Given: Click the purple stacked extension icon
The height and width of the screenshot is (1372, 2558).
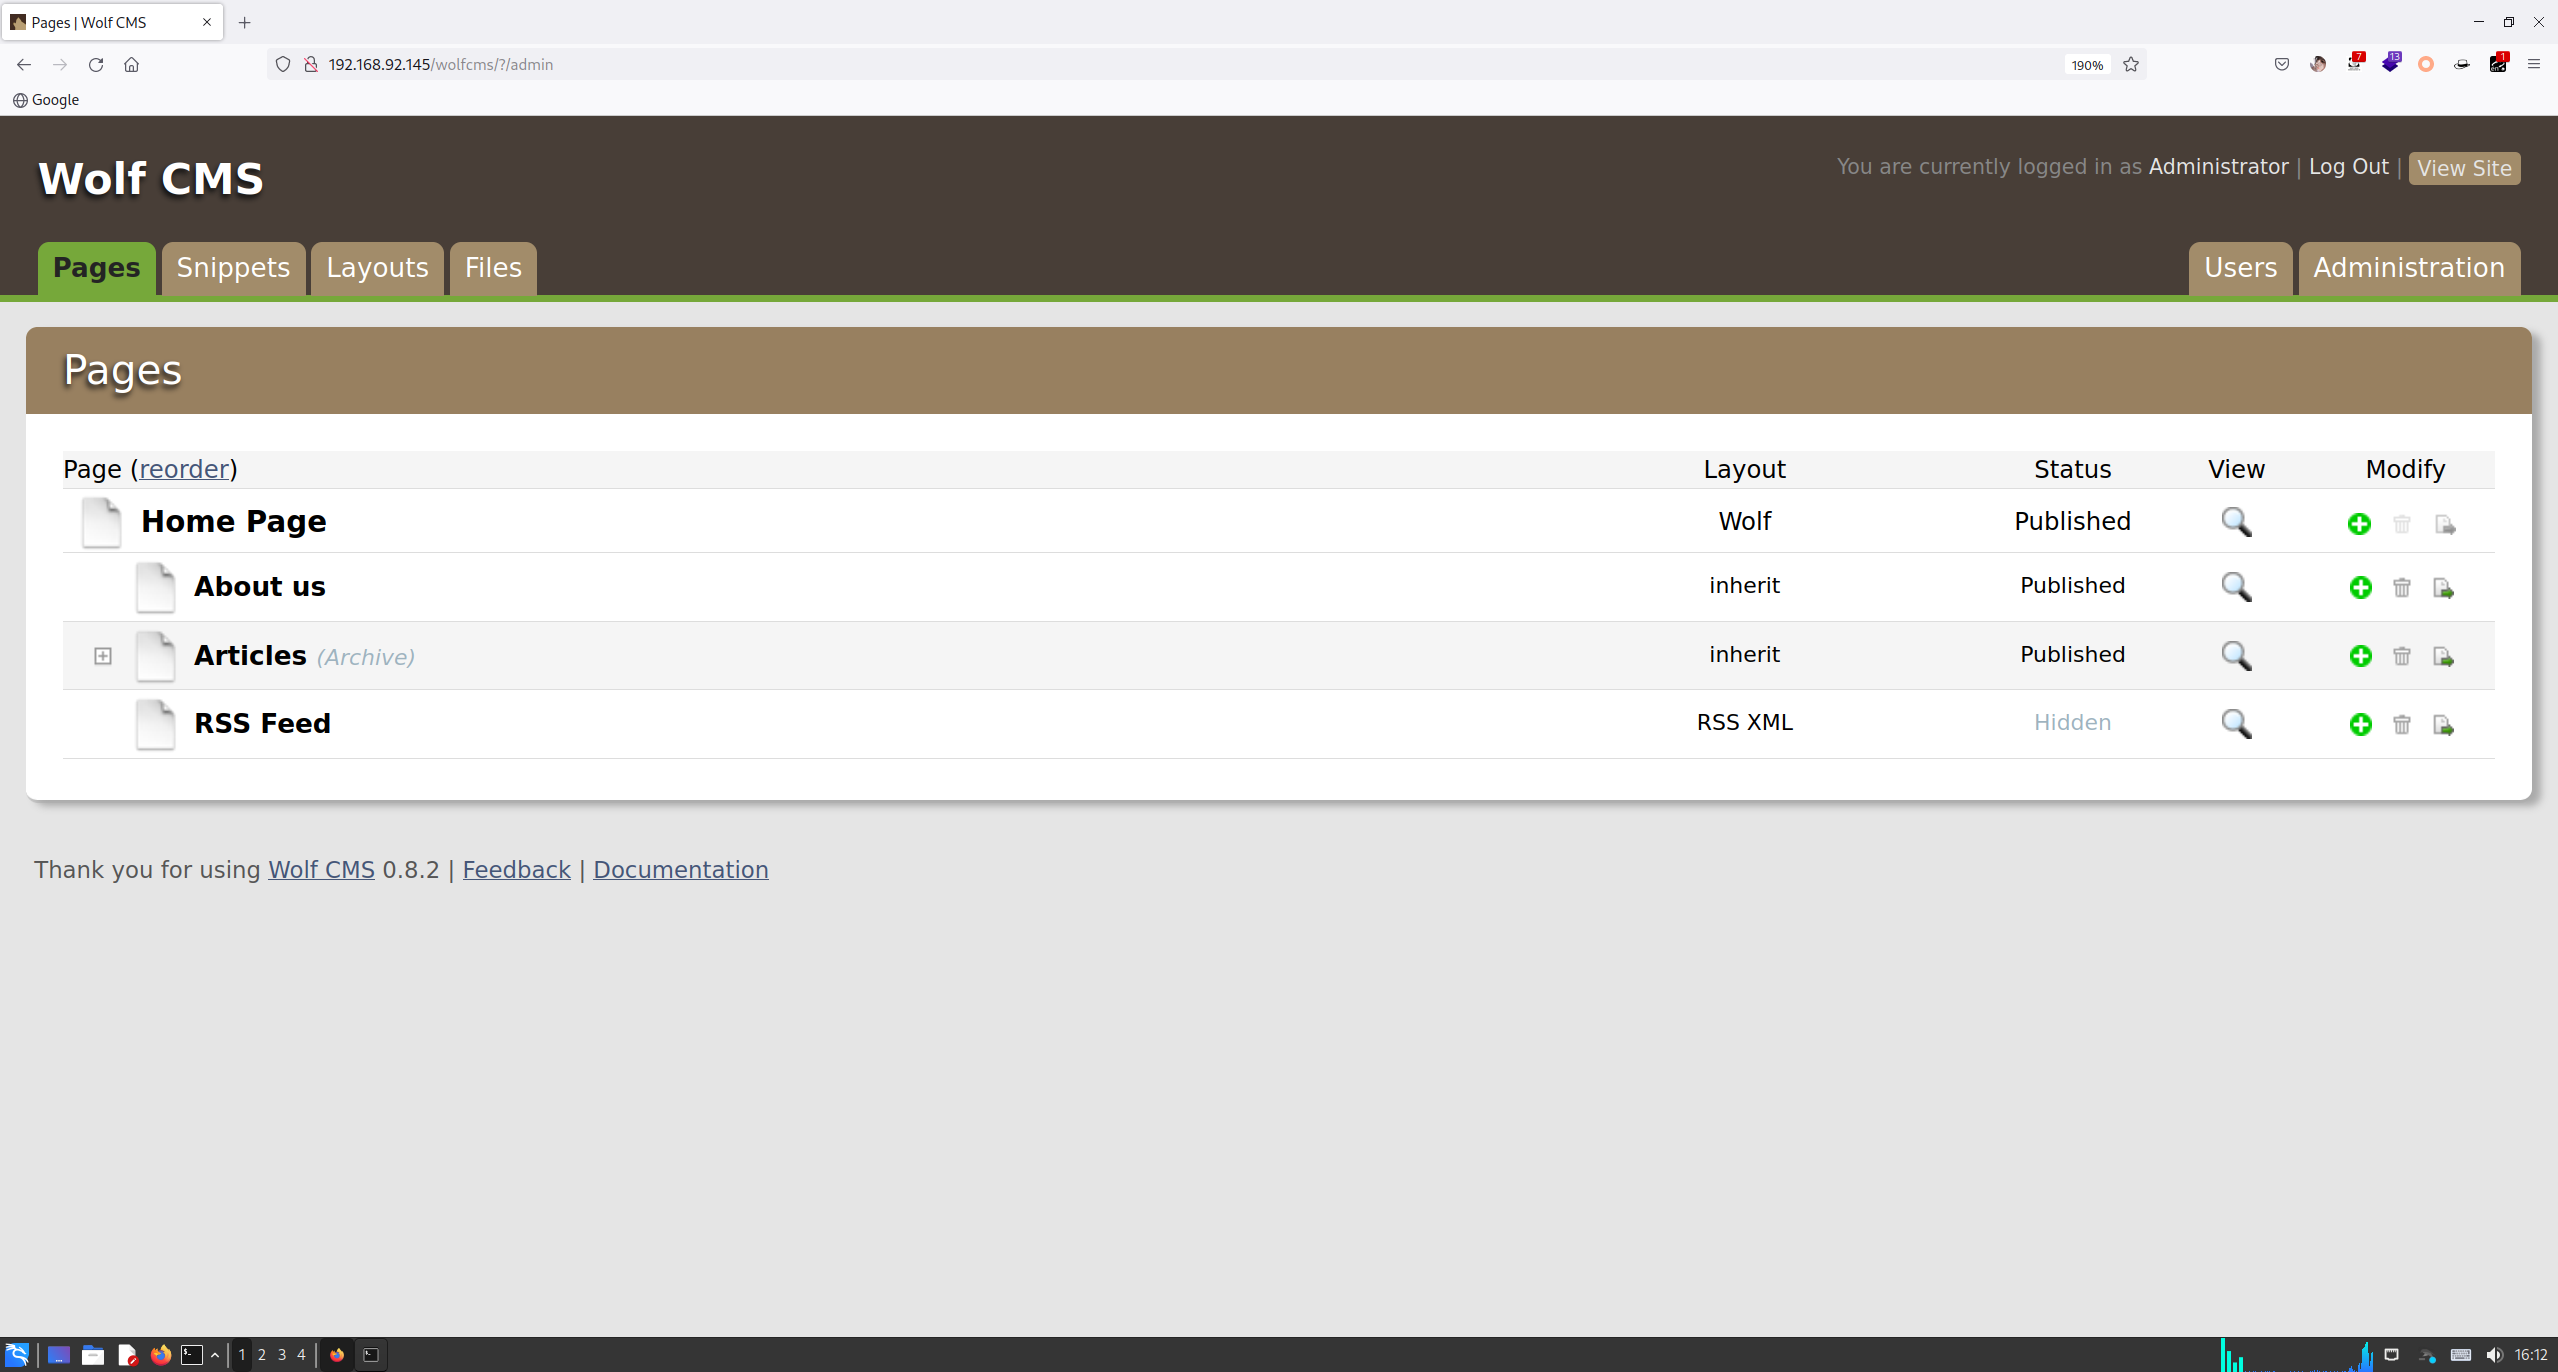Looking at the screenshot, I should coord(2391,63).
